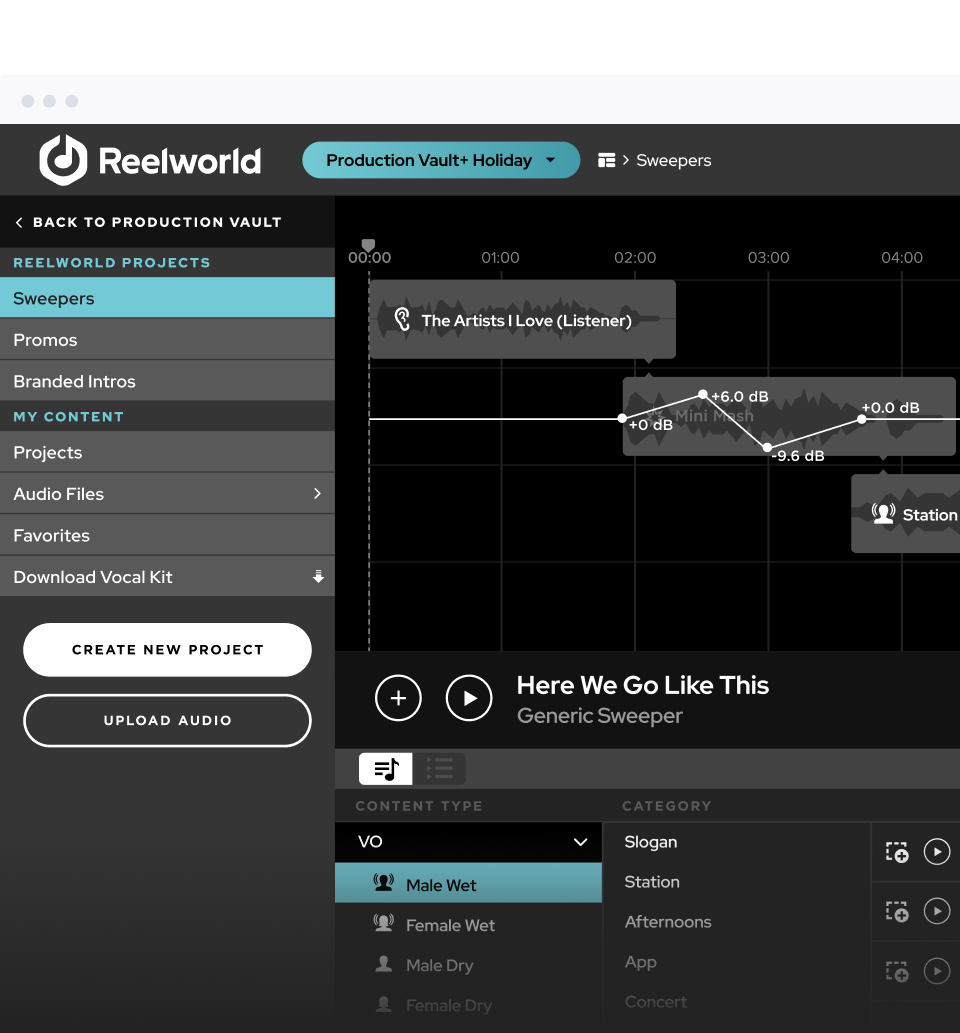This screenshot has height=1033, width=960.
Task: Choose the Slogan category
Action: [x=650, y=842]
